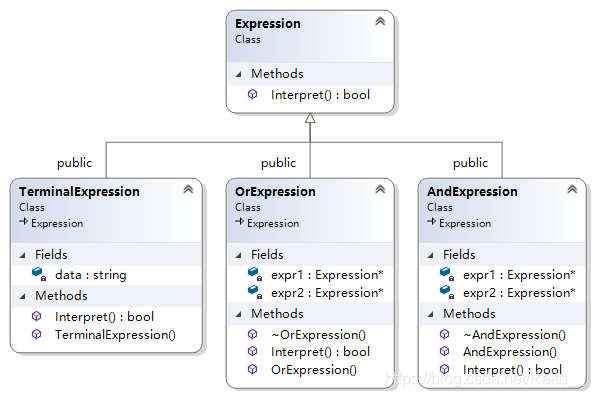Select the Interpret() : bool method in OrExpression
Viewport: 595px width, 397px height.
pos(320,352)
